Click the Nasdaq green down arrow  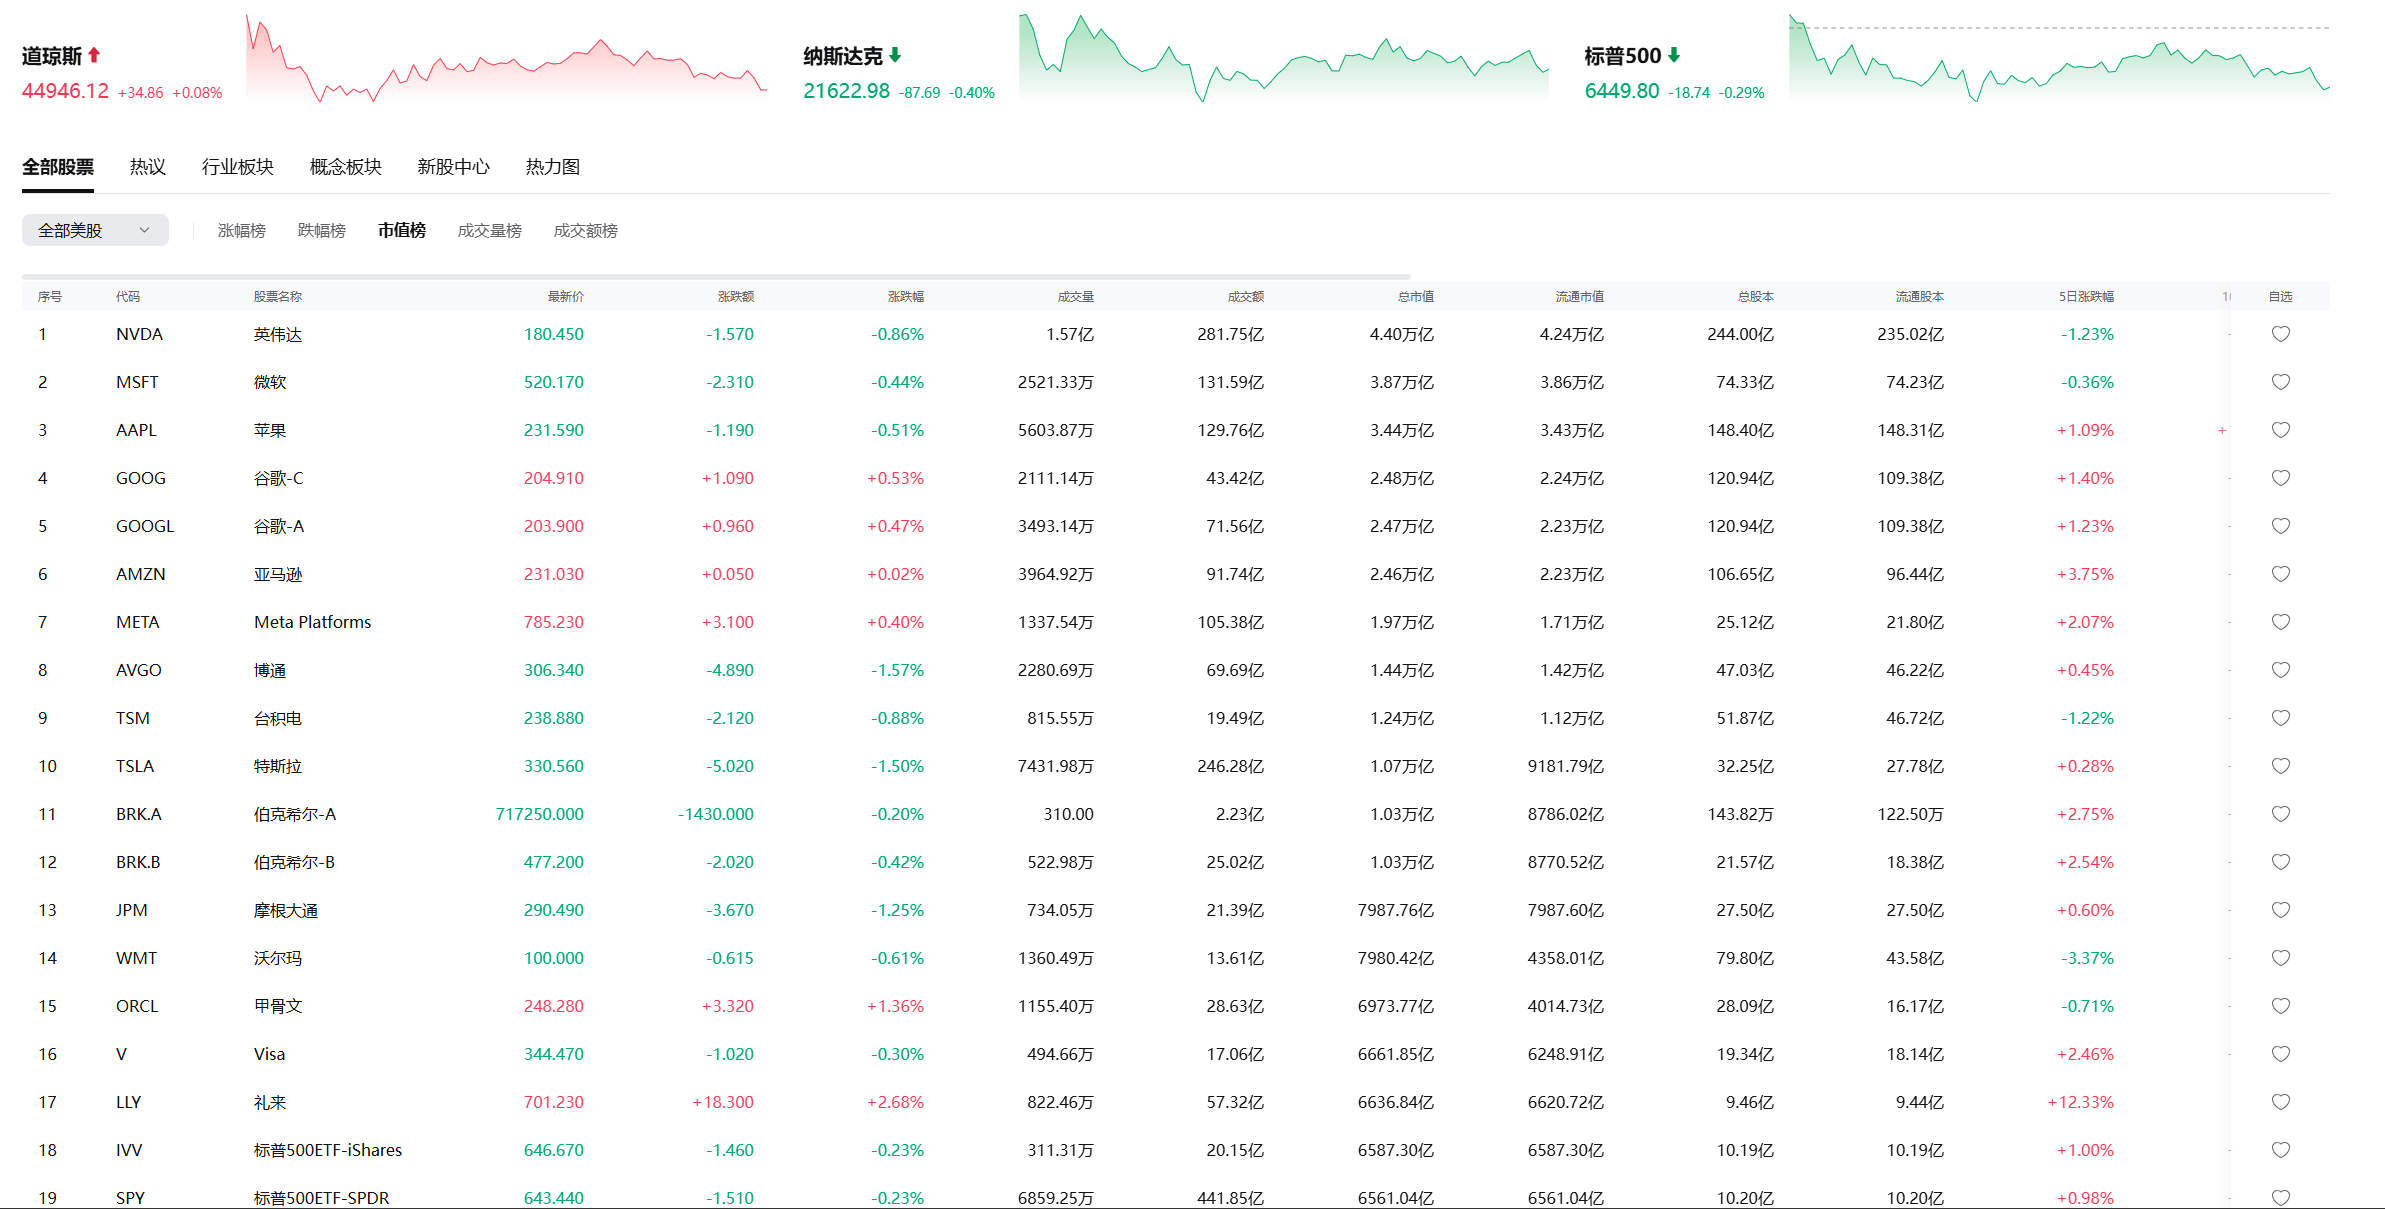(895, 55)
